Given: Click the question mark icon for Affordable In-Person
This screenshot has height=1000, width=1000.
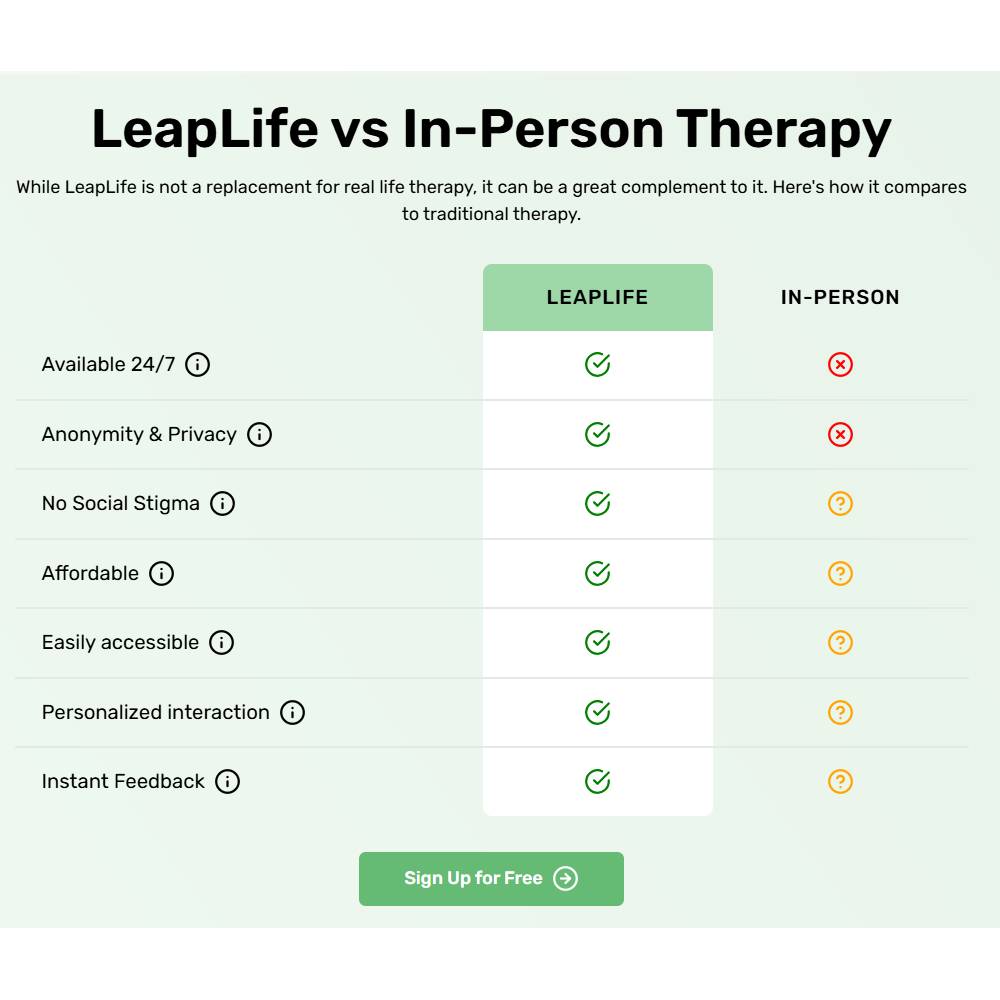Looking at the screenshot, I should tap(840, 573).
